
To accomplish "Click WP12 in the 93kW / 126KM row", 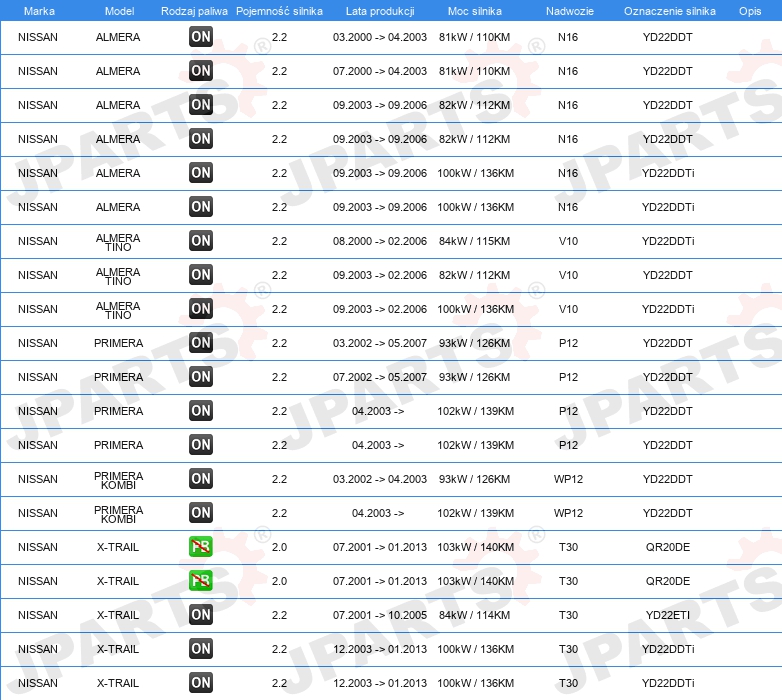I will tap(568, 479).
